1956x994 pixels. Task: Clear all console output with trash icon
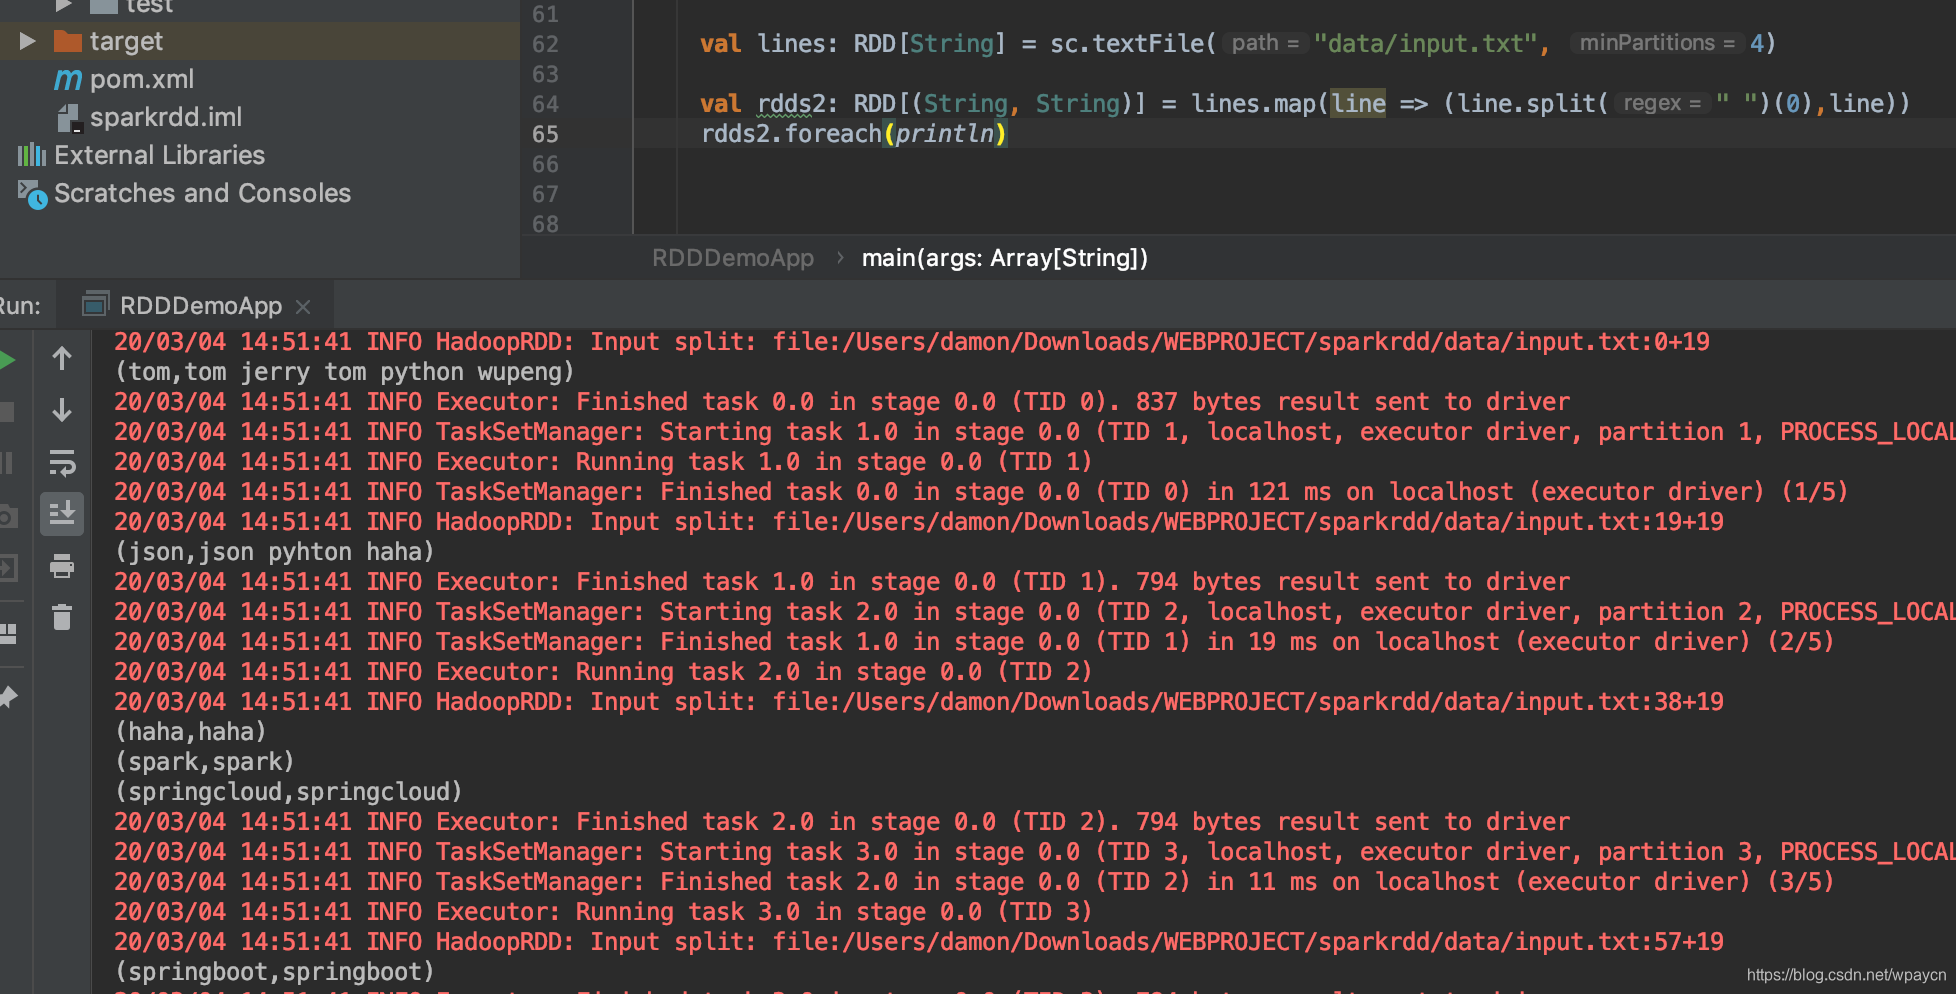62,617
